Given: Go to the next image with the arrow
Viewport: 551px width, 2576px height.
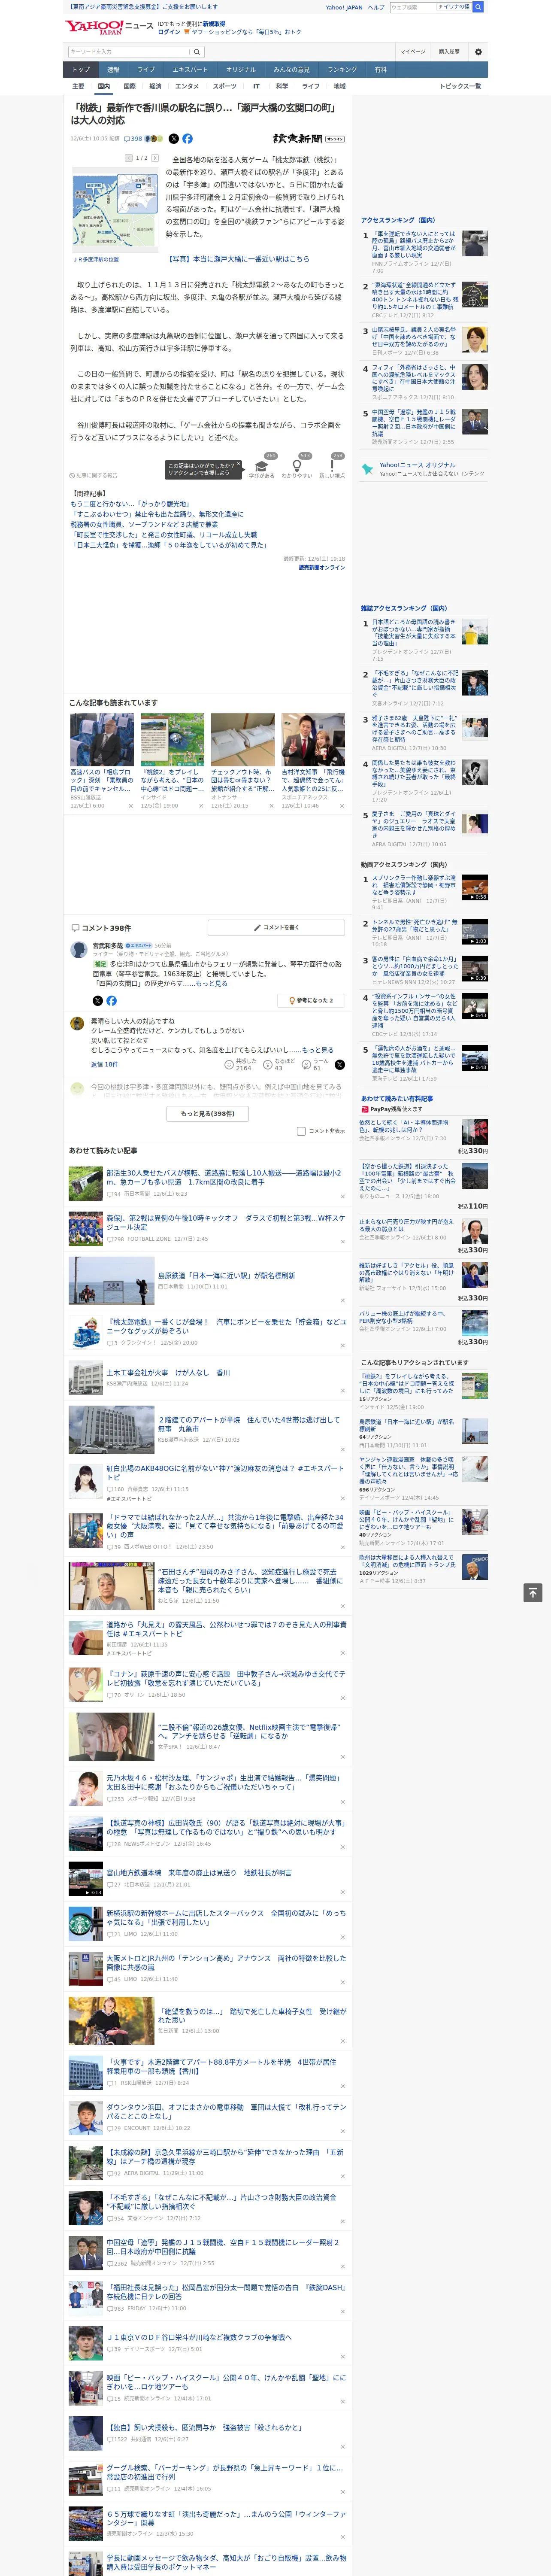Looking at the screenshot, I should pos(155,158).
